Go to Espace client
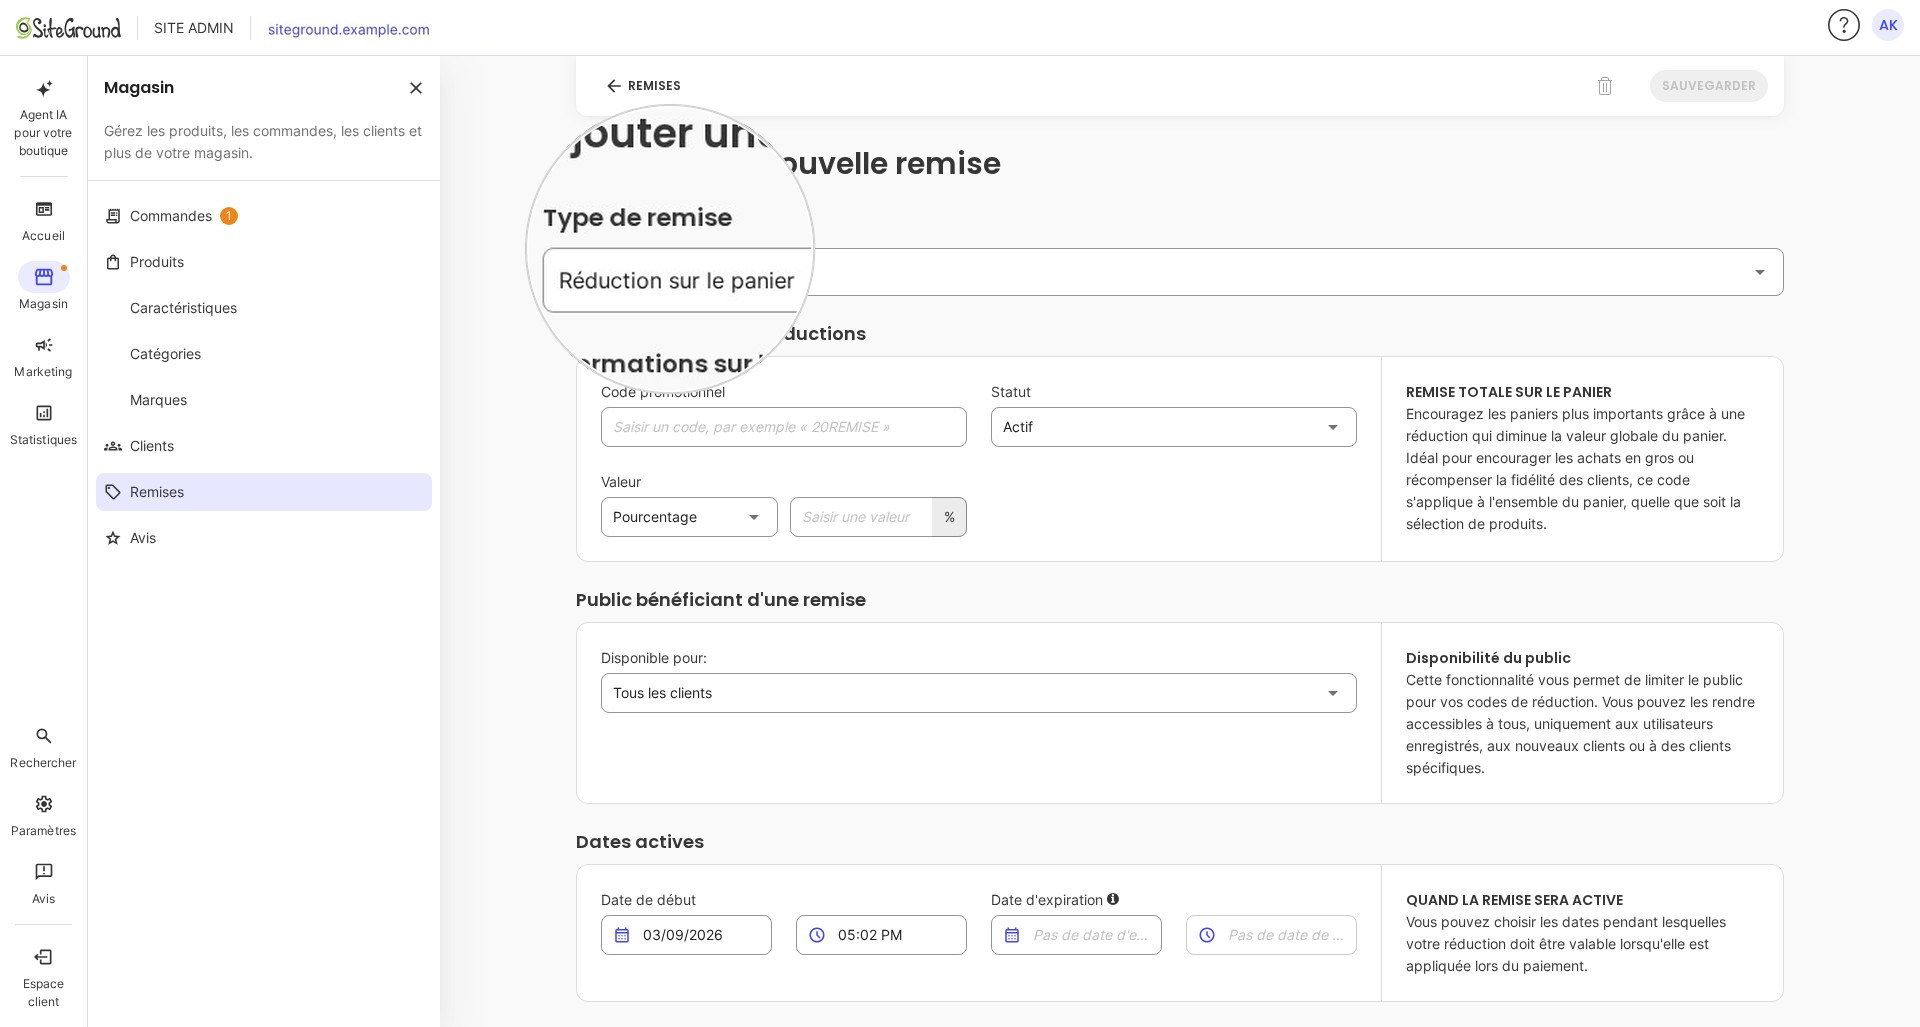The image size is (1920, 1027). pos(44,978)
